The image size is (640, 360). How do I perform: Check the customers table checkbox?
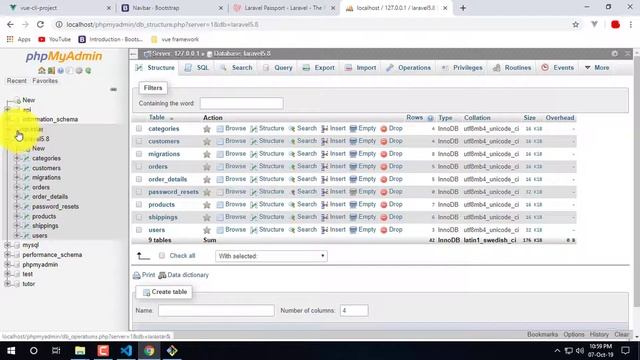coord(139,141)
